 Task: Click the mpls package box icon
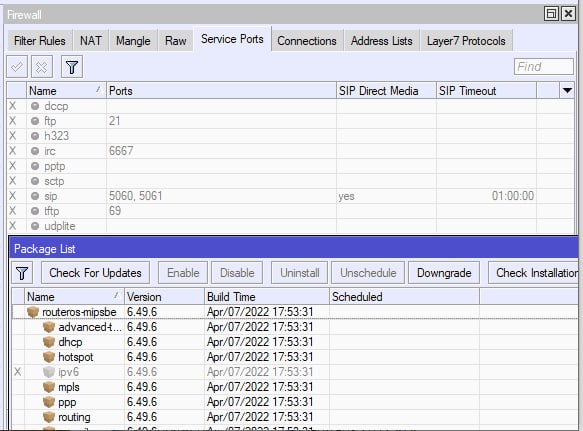click(49, 387)
